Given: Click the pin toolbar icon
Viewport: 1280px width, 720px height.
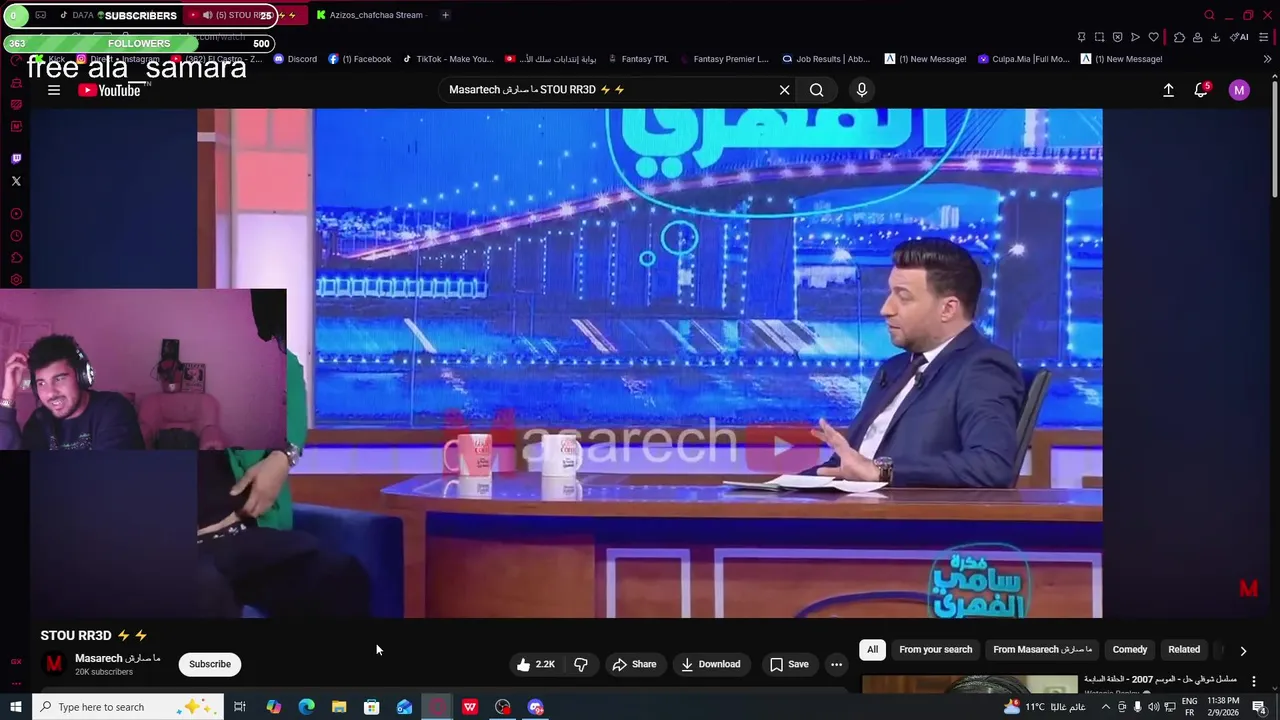Looking at the screenshot, I should [x=1081, y=37].
